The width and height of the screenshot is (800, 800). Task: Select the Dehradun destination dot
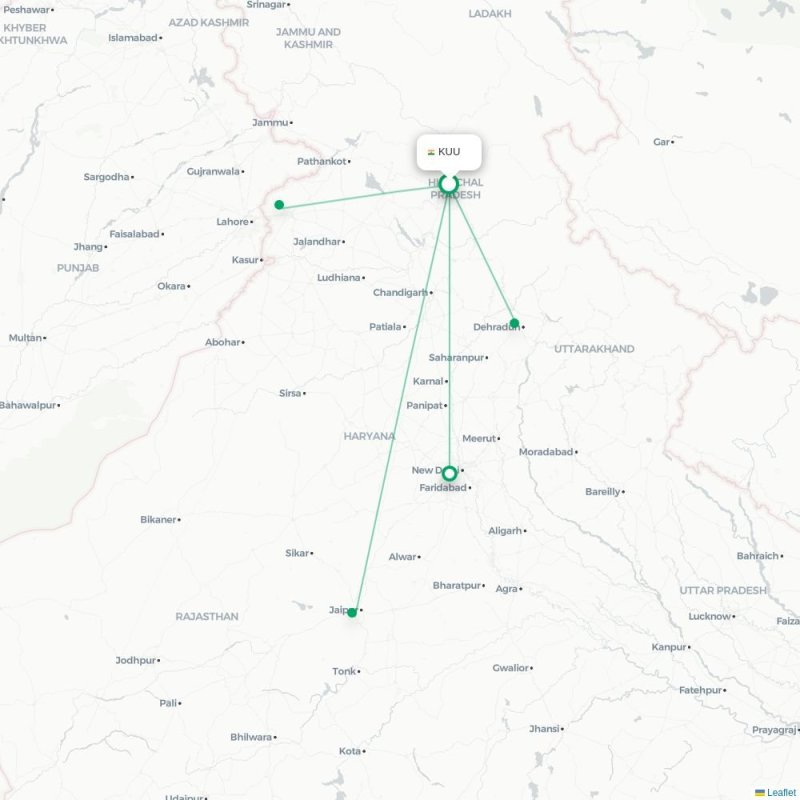point(514,323)
